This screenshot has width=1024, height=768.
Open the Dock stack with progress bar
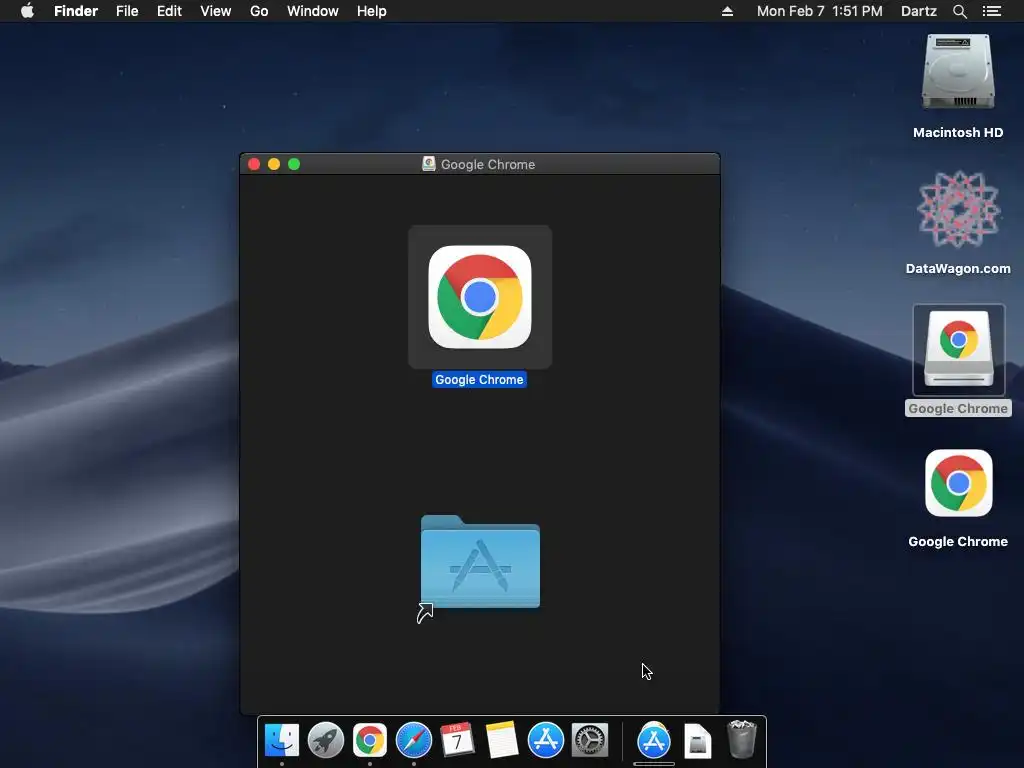[654, 742]
